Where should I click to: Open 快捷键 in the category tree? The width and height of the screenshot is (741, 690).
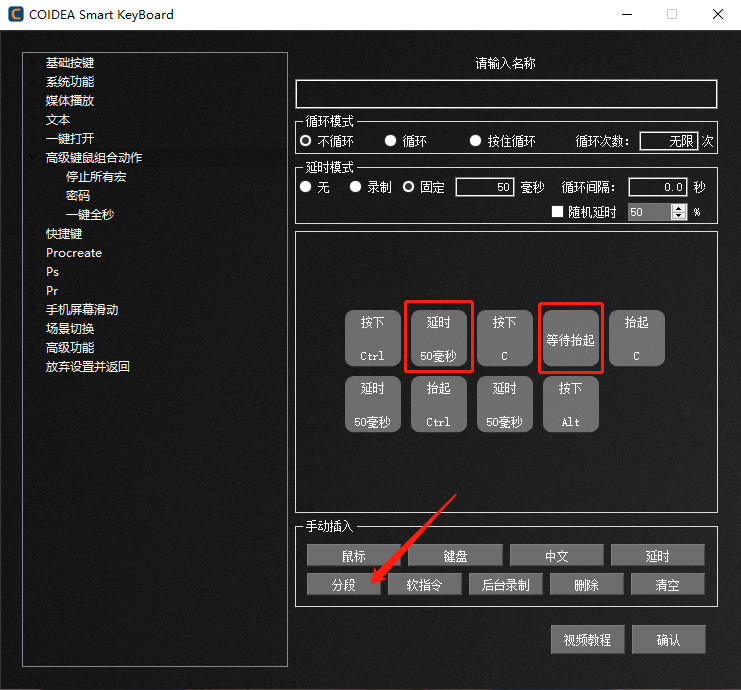click(64, 233)
